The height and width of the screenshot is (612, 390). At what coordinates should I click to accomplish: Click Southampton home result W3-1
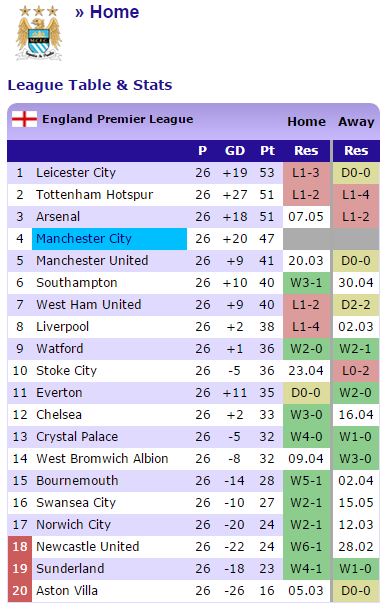click(x=306, y=283)
